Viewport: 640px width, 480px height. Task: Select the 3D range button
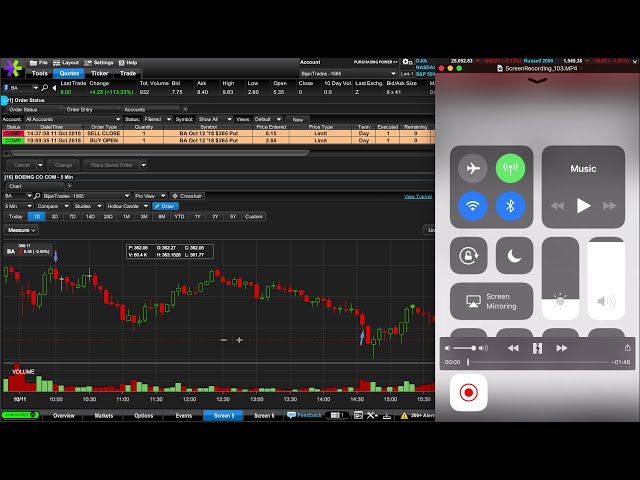pyautogui.click(x=55, y=217)
